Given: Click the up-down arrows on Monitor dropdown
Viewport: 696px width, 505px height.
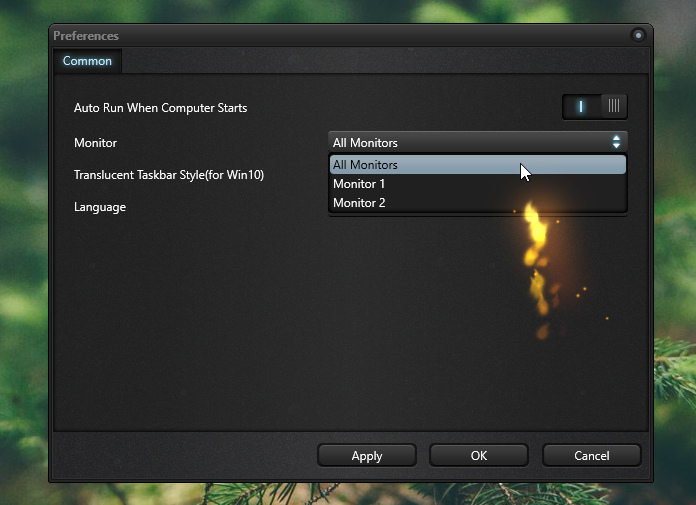Looking at the screenshot, I should (x=616, y=142).
